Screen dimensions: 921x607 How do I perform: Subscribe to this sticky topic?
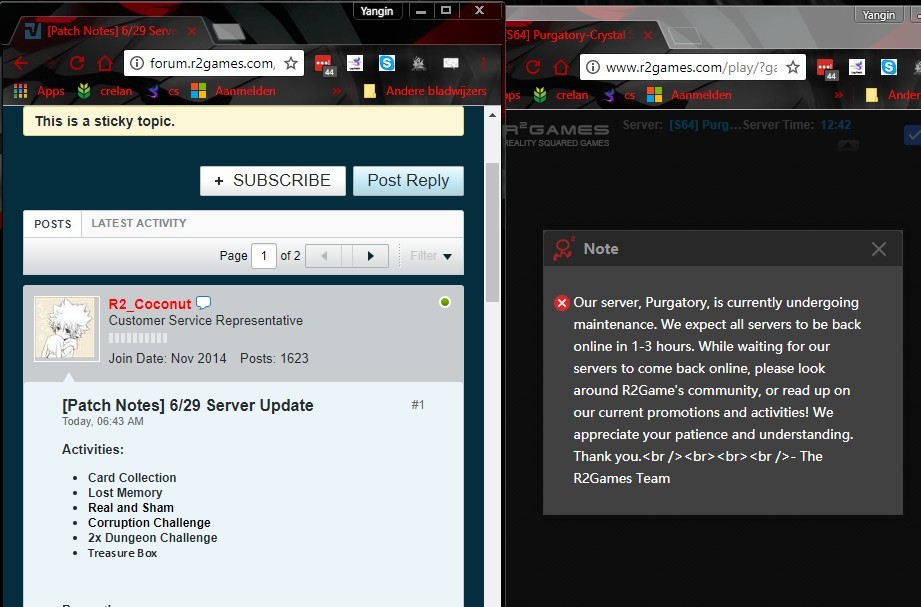tap(273, 181)
